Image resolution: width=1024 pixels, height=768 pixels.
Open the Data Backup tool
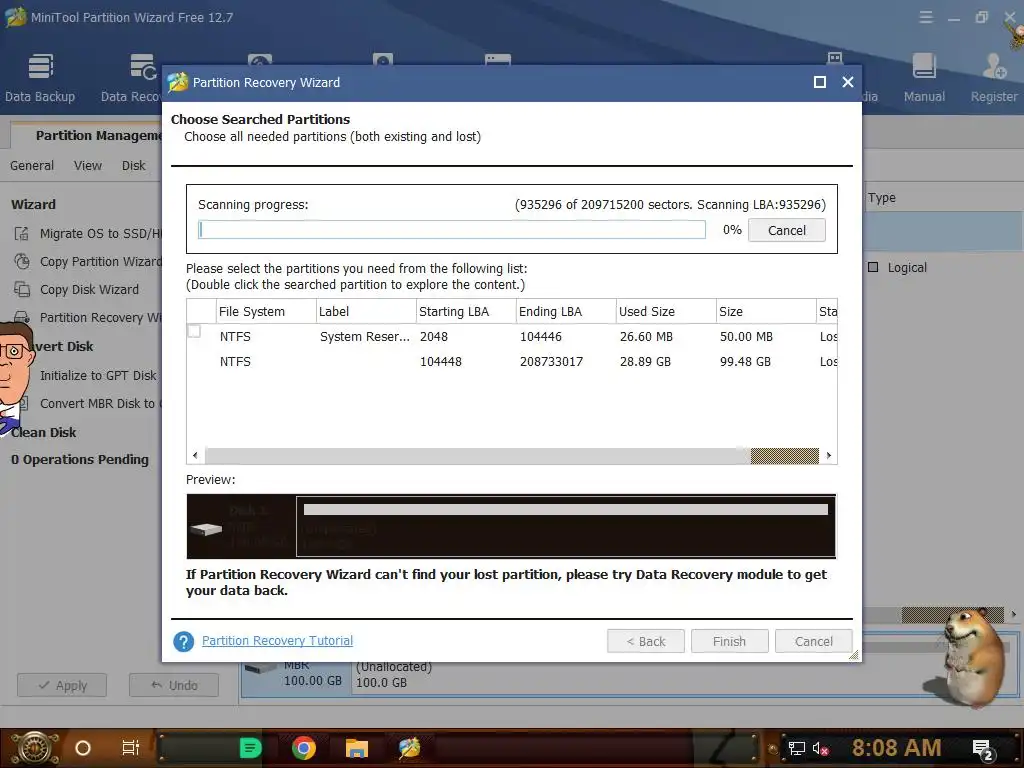[40, 78]
